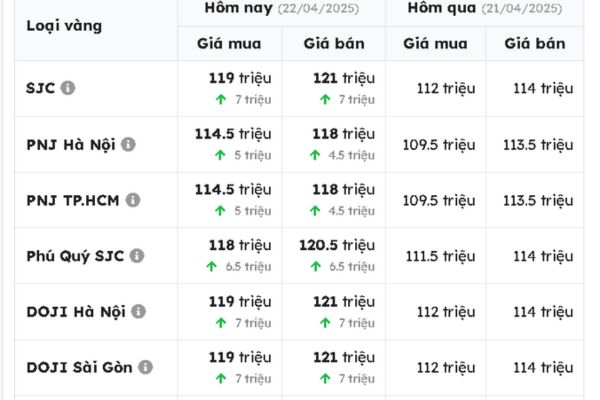Open the info icon next to PNJ Hà Nội
The width and height of the screenshot is (600, 400).
click(128, 144)
